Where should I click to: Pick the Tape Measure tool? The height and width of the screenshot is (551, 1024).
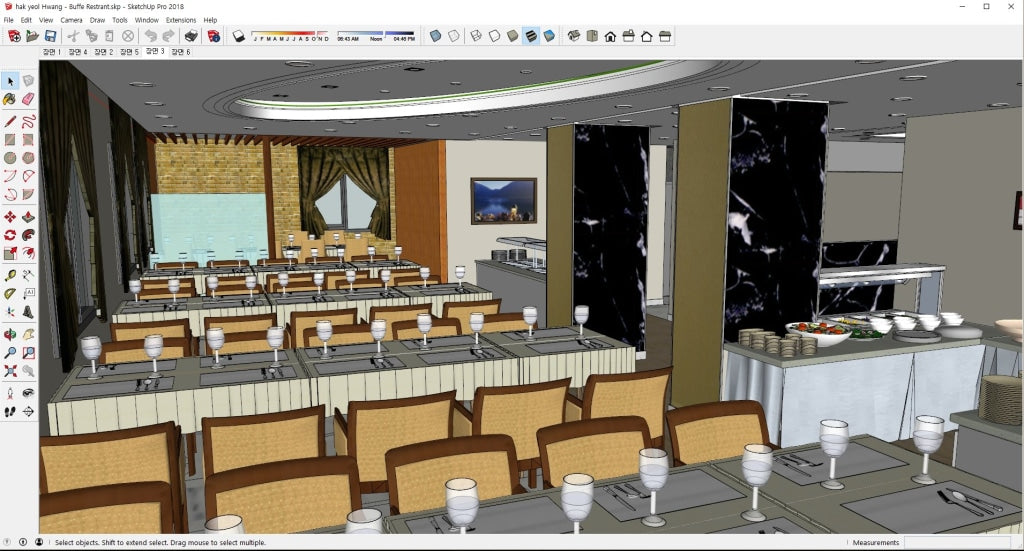coord(10,276)
